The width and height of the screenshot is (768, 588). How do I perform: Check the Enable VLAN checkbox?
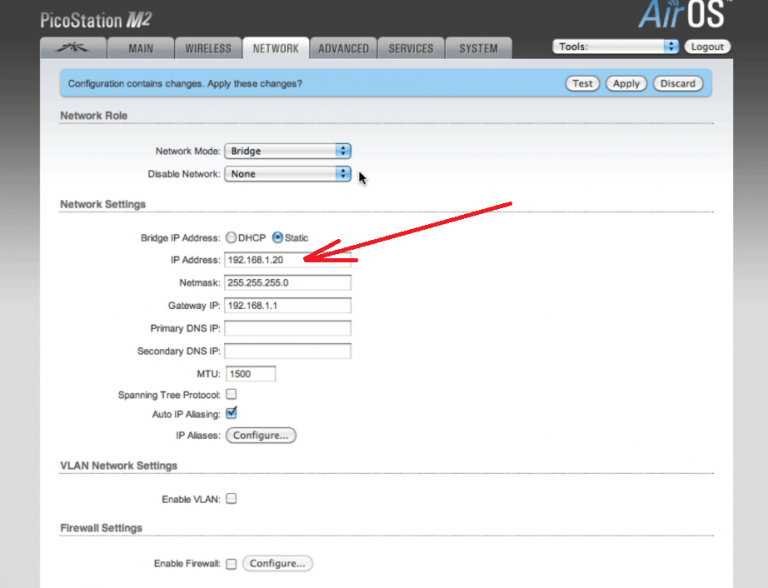click(x=231, y=499)
